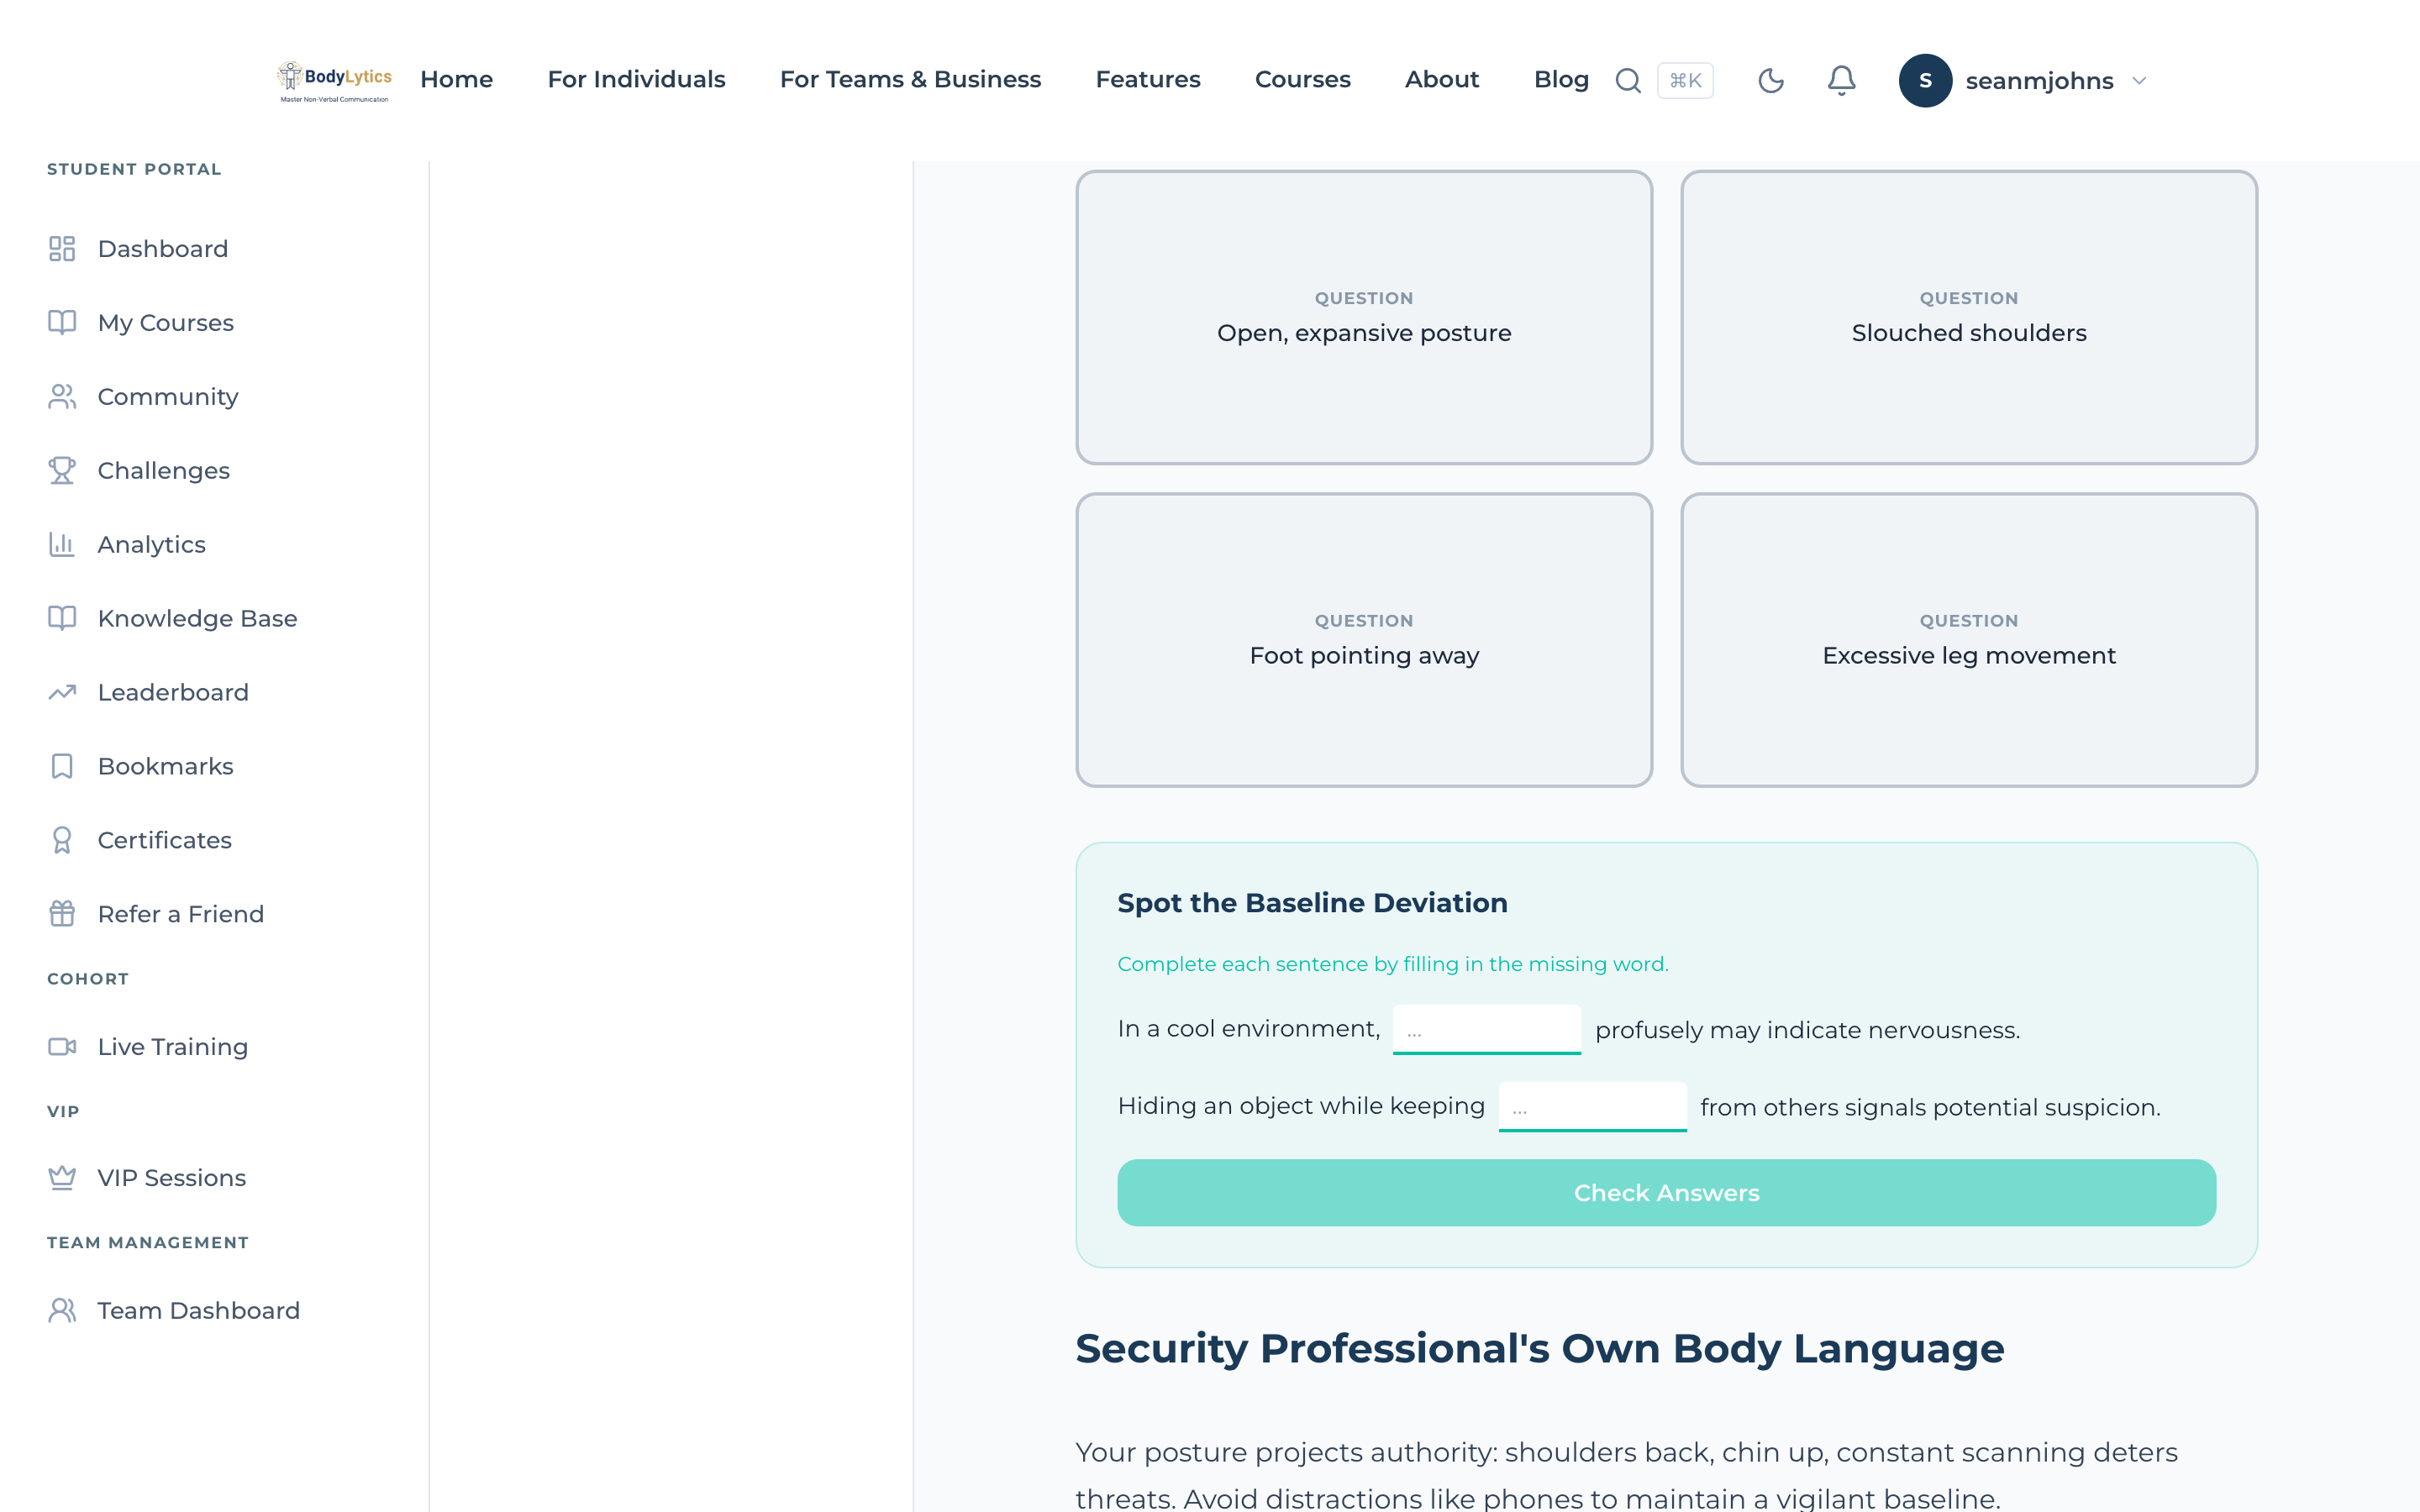The width and height of the screenshot is (2420, 1512).
Task: Open notifications bell
Action: click(x=1841, y=81)
